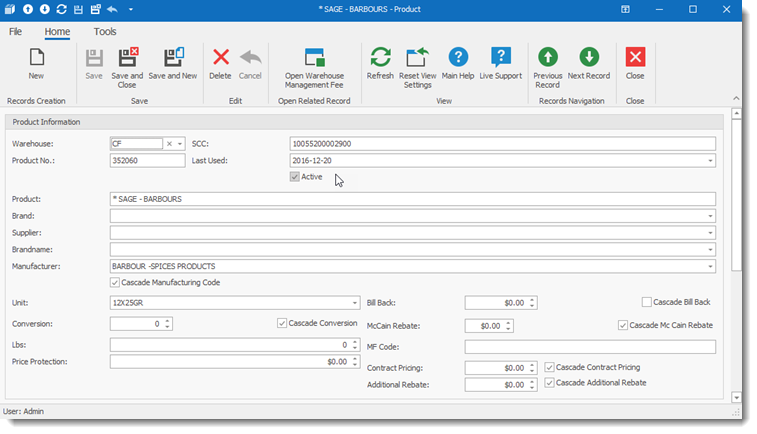Click the Previous Record button
Screen dimensions: 757x434
point(548,59)
